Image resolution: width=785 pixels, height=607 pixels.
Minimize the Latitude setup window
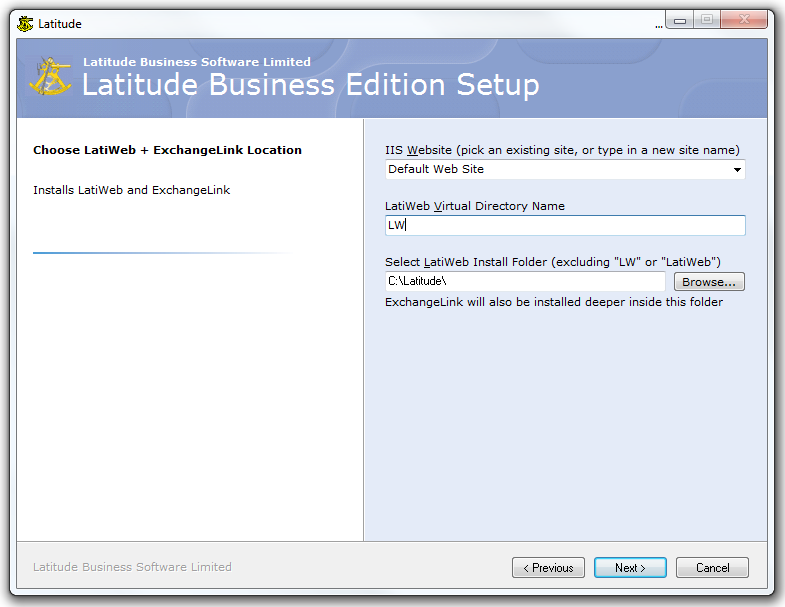coord(680,20)
